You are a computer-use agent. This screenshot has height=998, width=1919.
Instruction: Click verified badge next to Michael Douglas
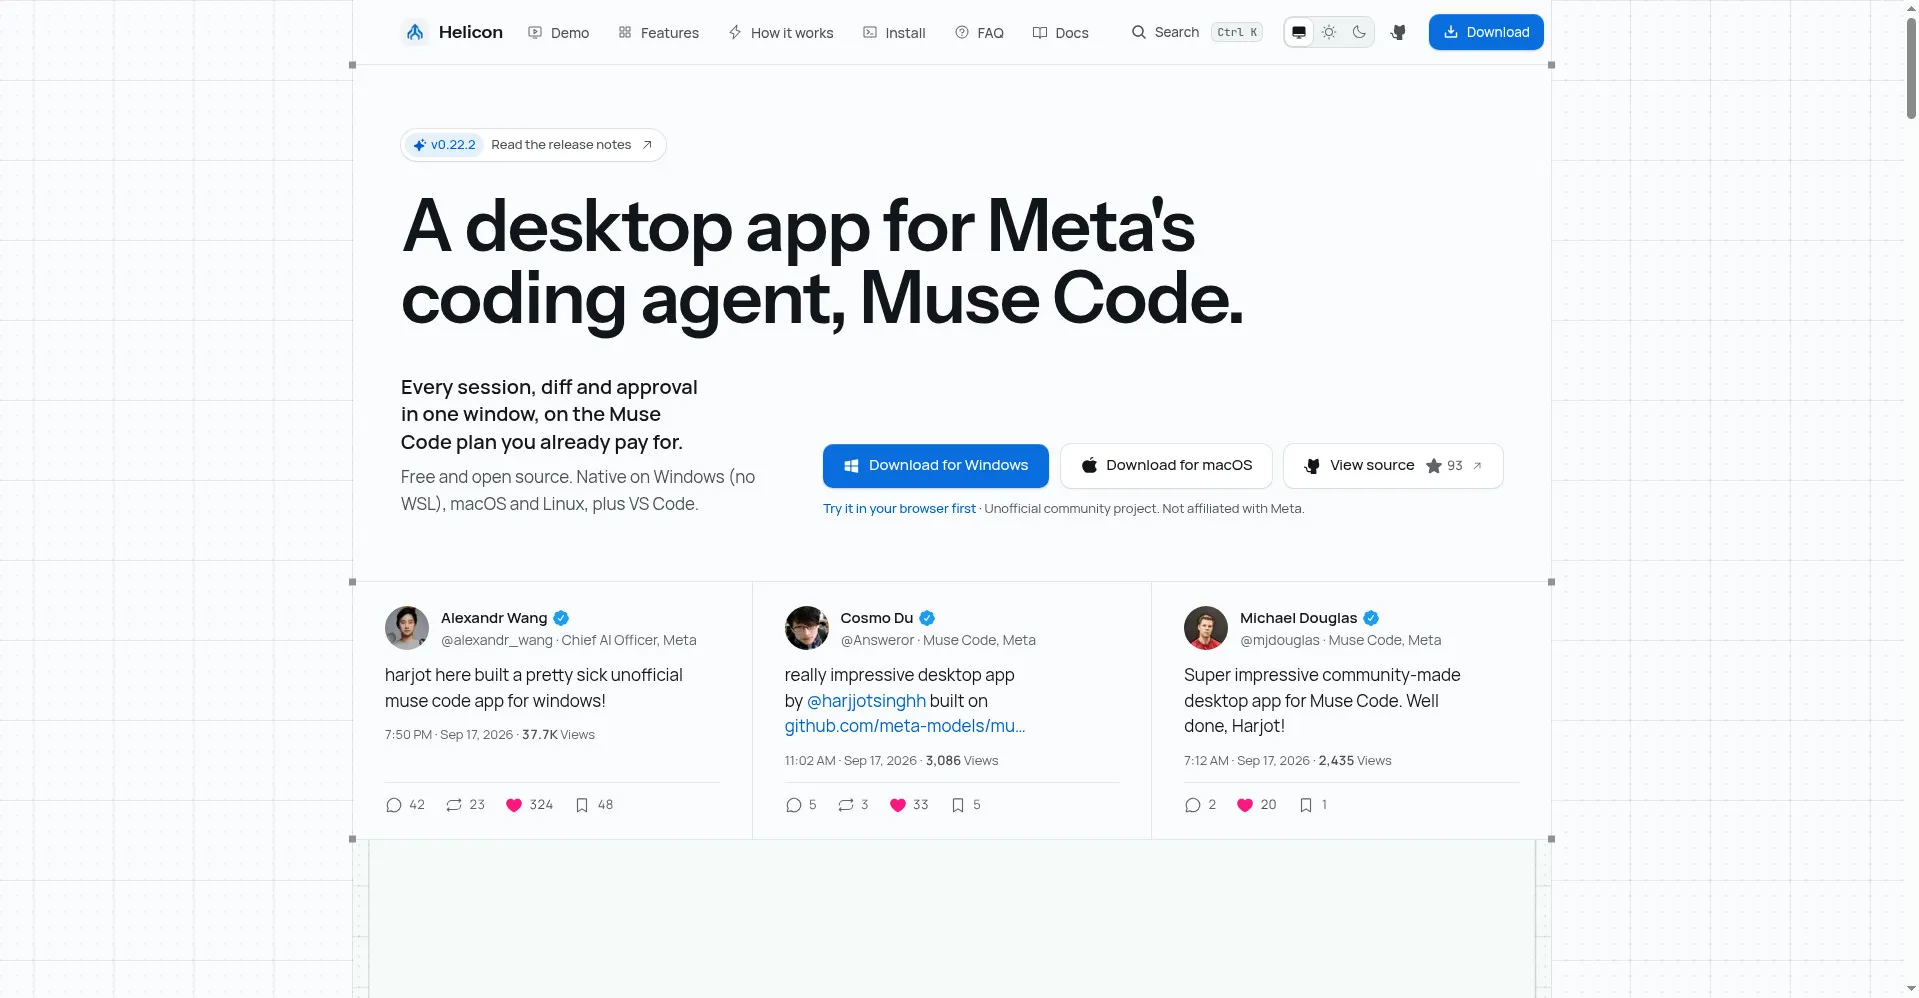[x=1371, y=618]
